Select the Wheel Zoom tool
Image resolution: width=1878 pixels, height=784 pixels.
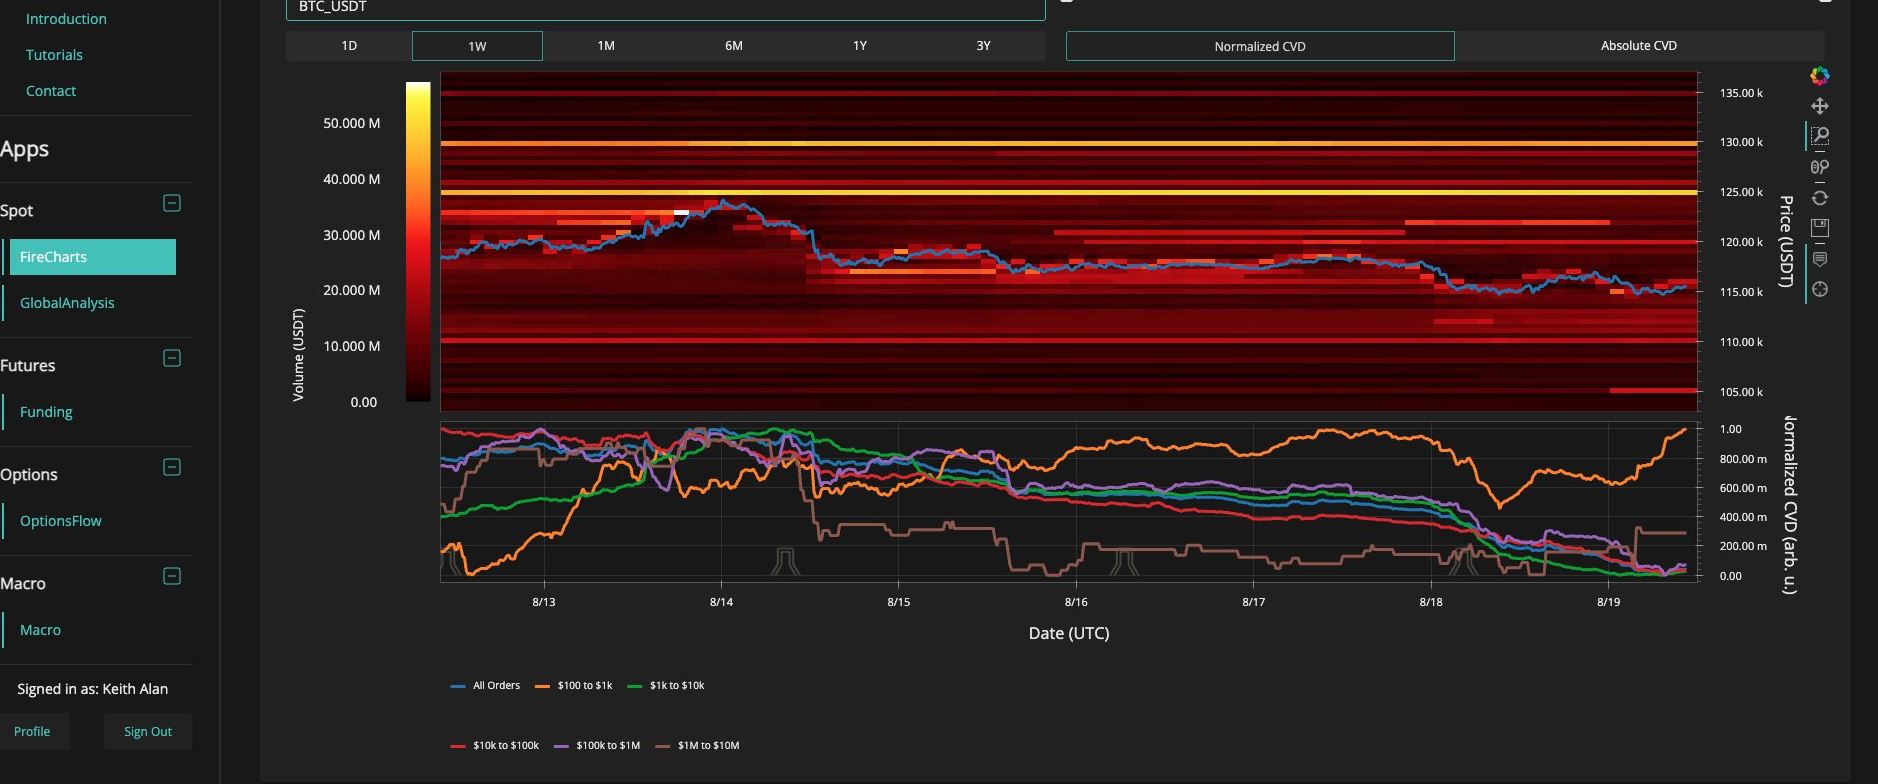point(1820,167)
